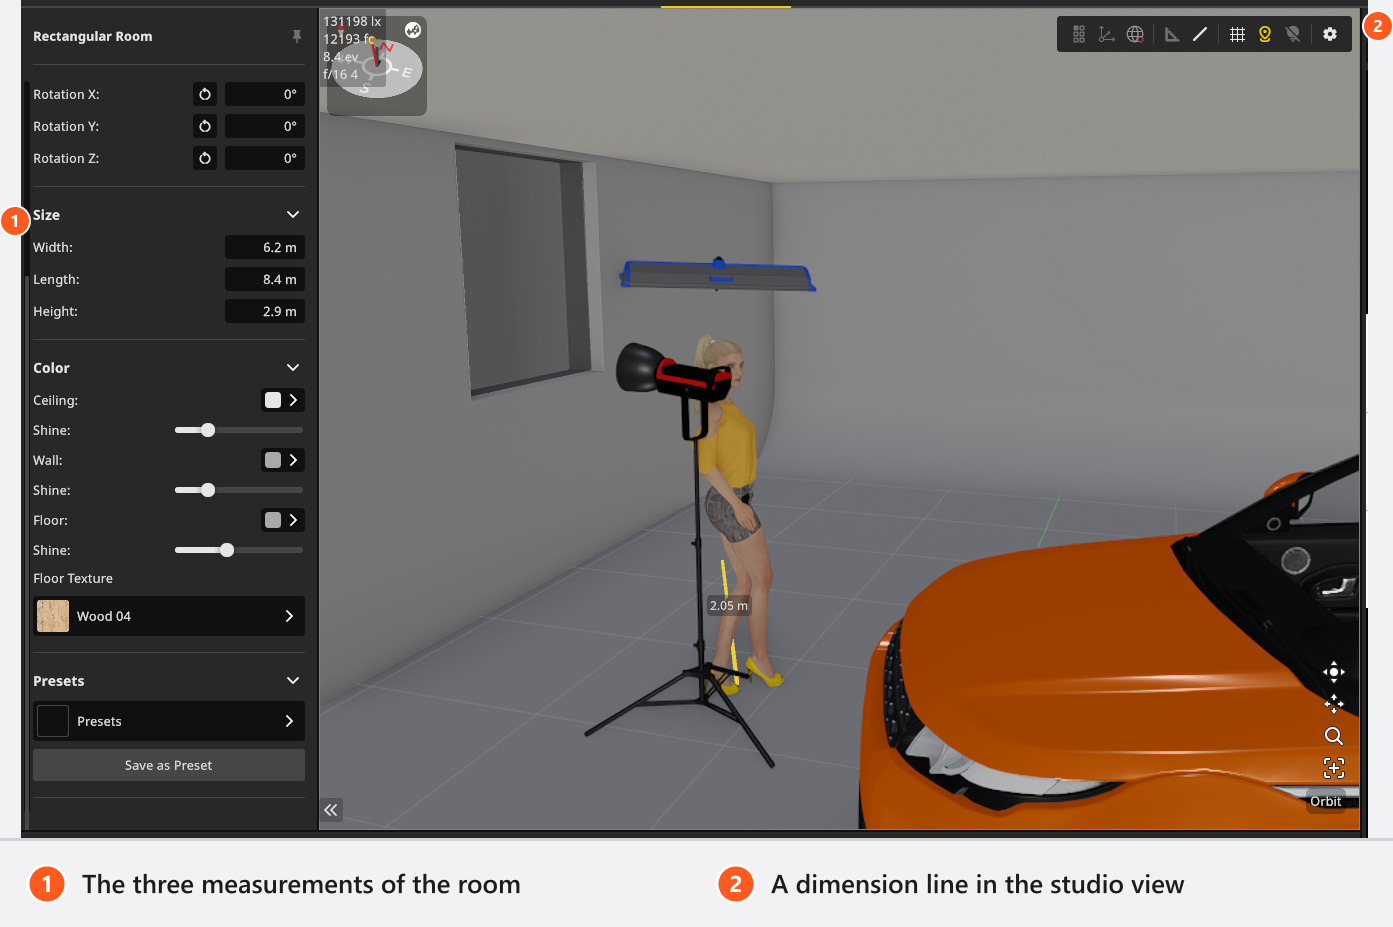This screenshot has width=1393, height=927.
Task: Select the set-square measuring tool icon
Action: coord(1172,34)
